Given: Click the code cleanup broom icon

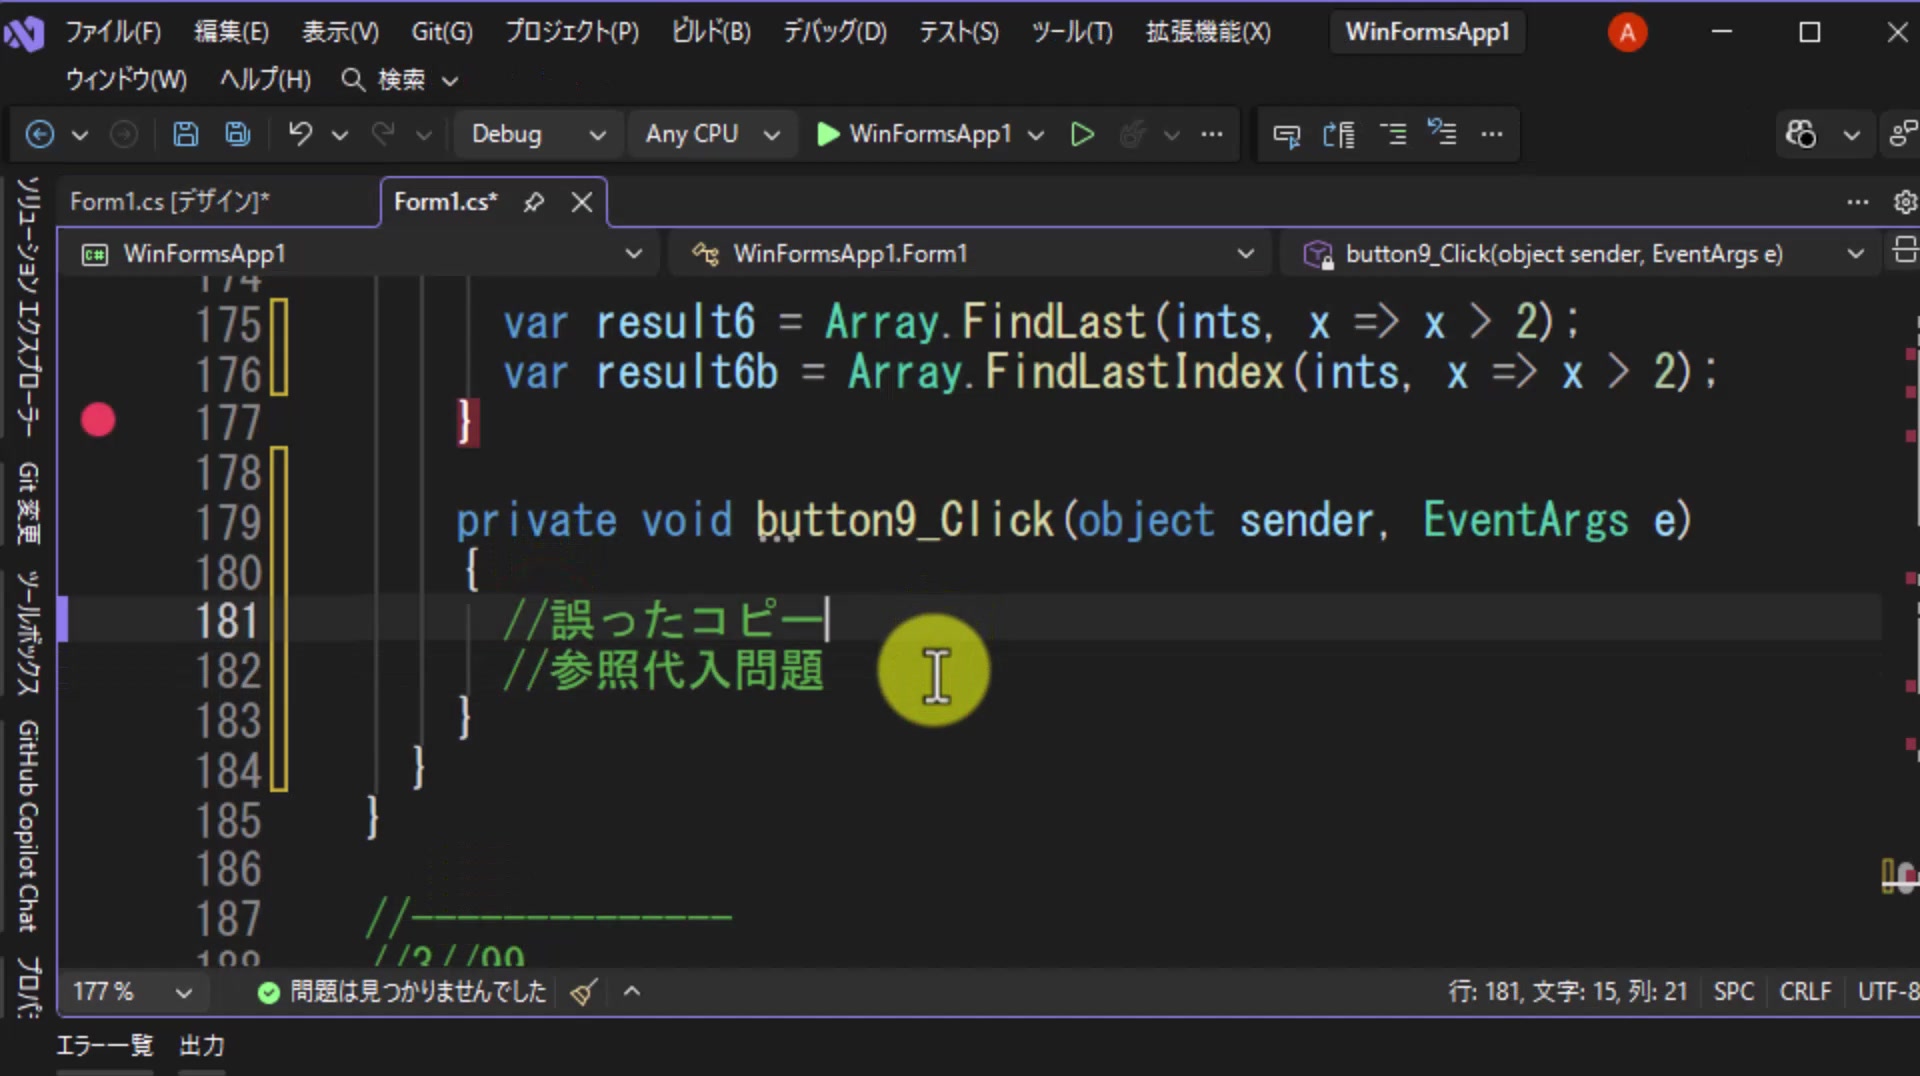Looking at the screenshot, I should (x=584, y=992).
